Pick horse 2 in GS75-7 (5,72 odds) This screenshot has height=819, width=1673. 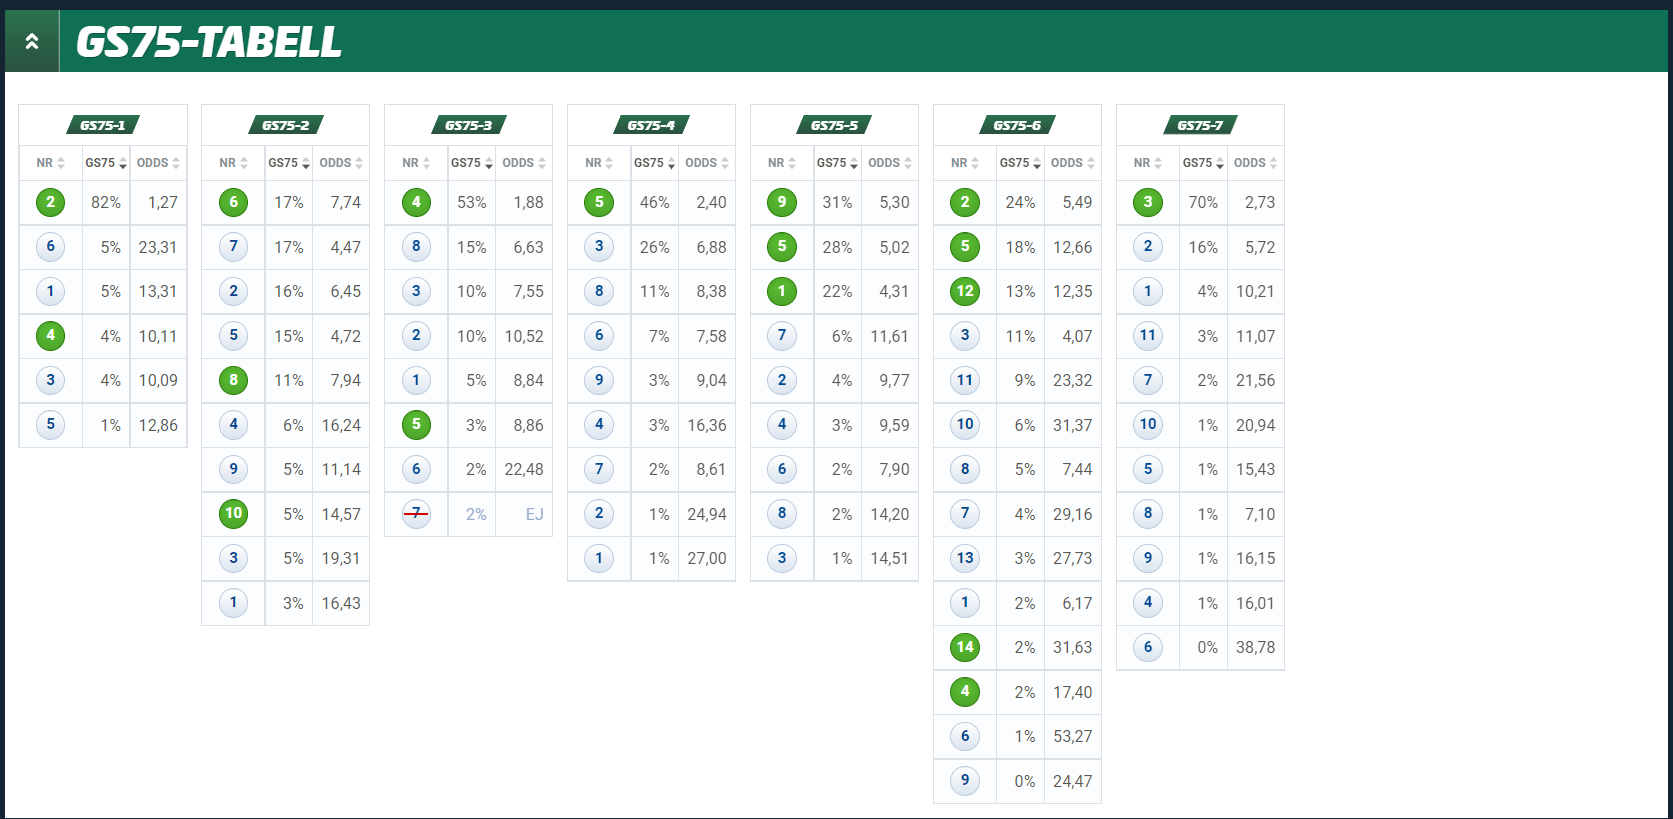pyautogui.click(x=1148, y=247)
